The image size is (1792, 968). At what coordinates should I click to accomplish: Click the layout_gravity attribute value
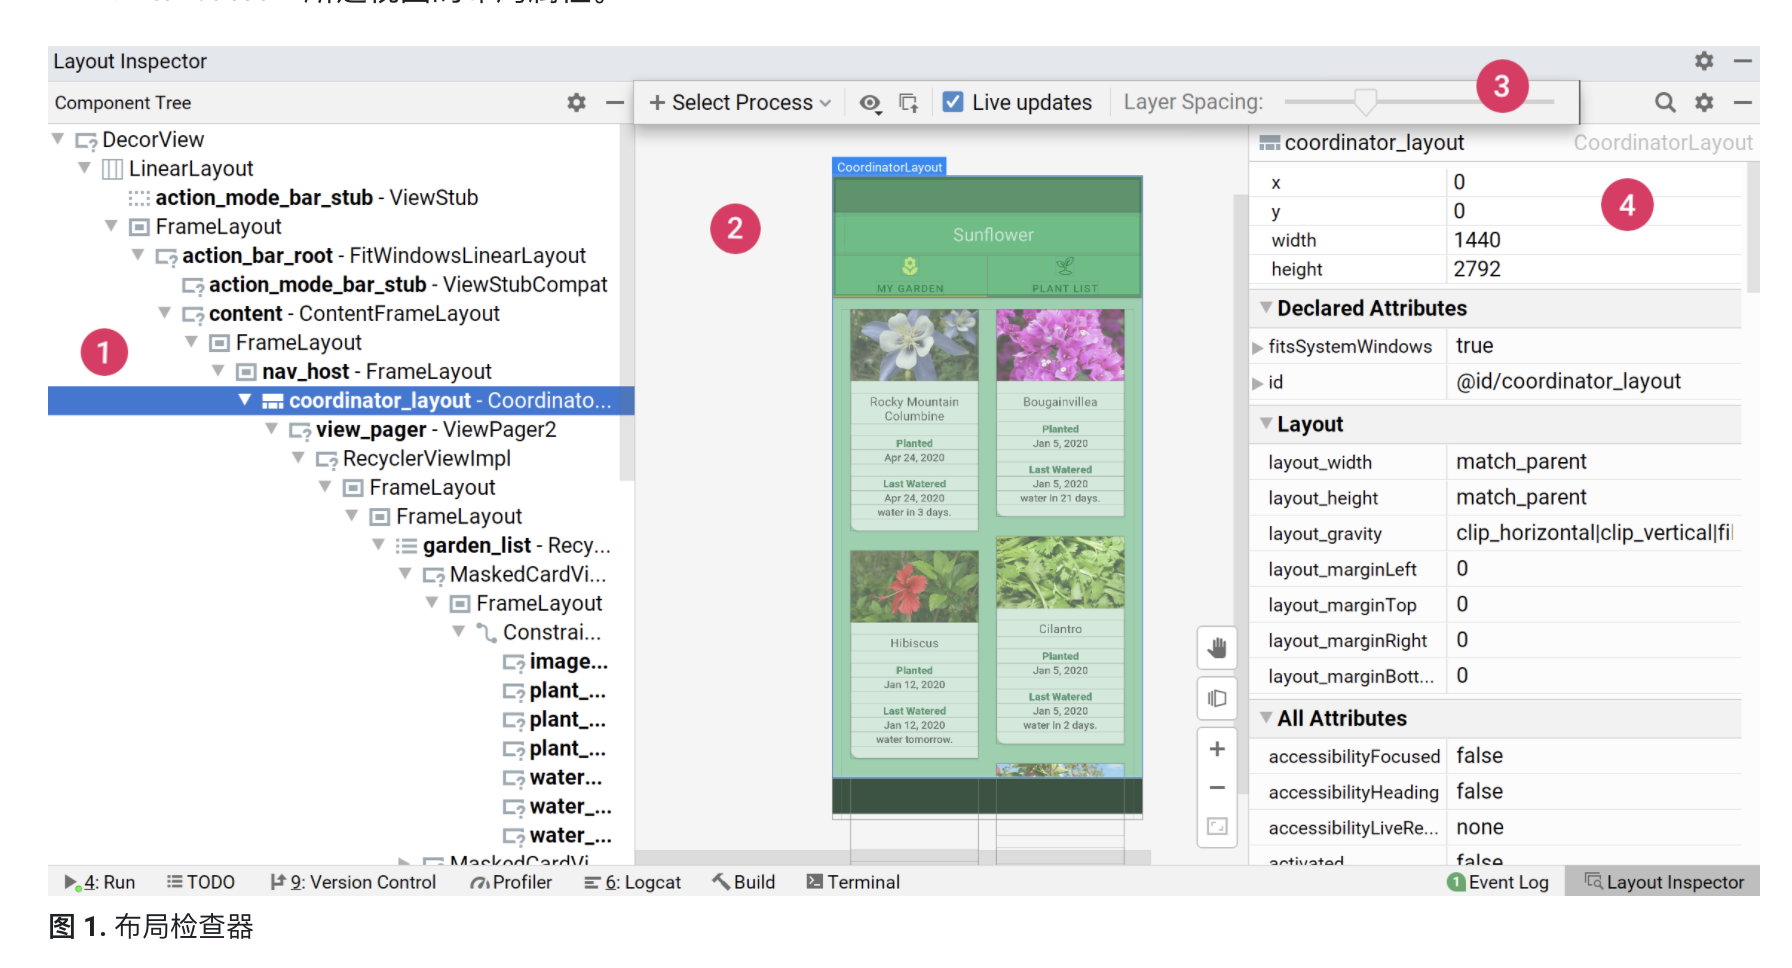[1594, 533]
